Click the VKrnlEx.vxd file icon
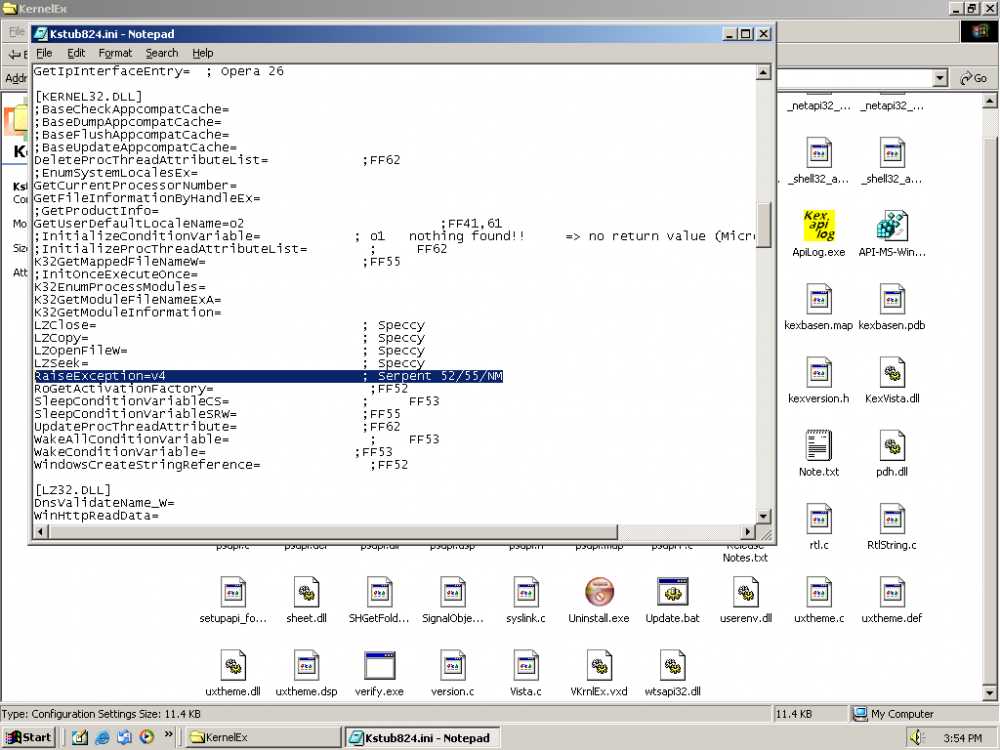The height and width of the screenshot is (750, 1000). coord(598,665)
